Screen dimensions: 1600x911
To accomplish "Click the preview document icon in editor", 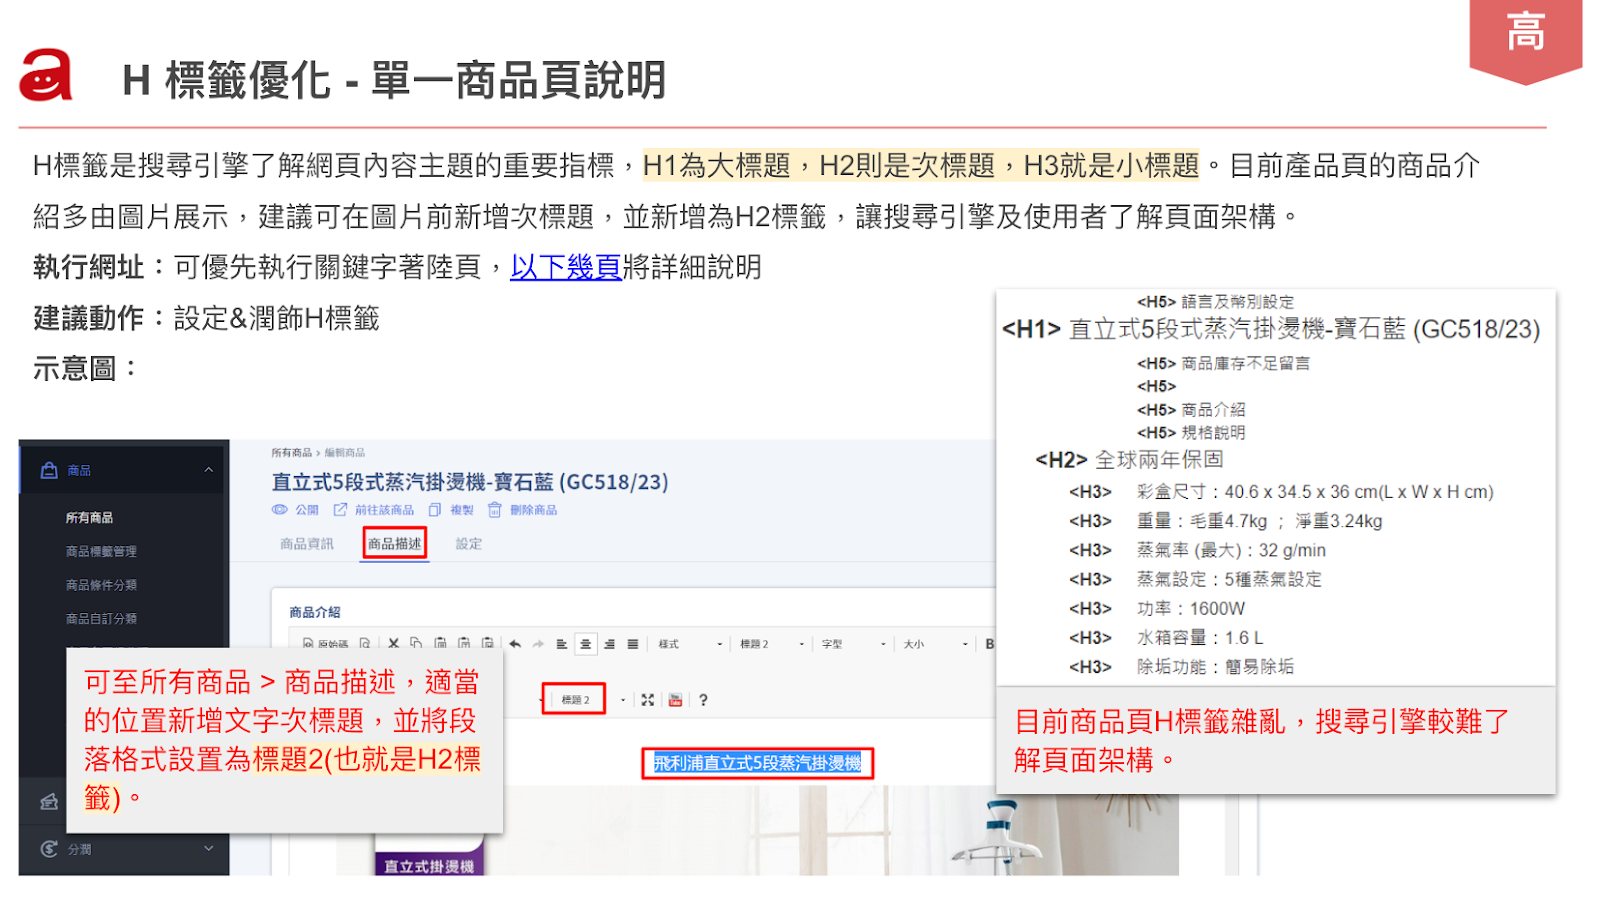I will [x=365, y=644].
